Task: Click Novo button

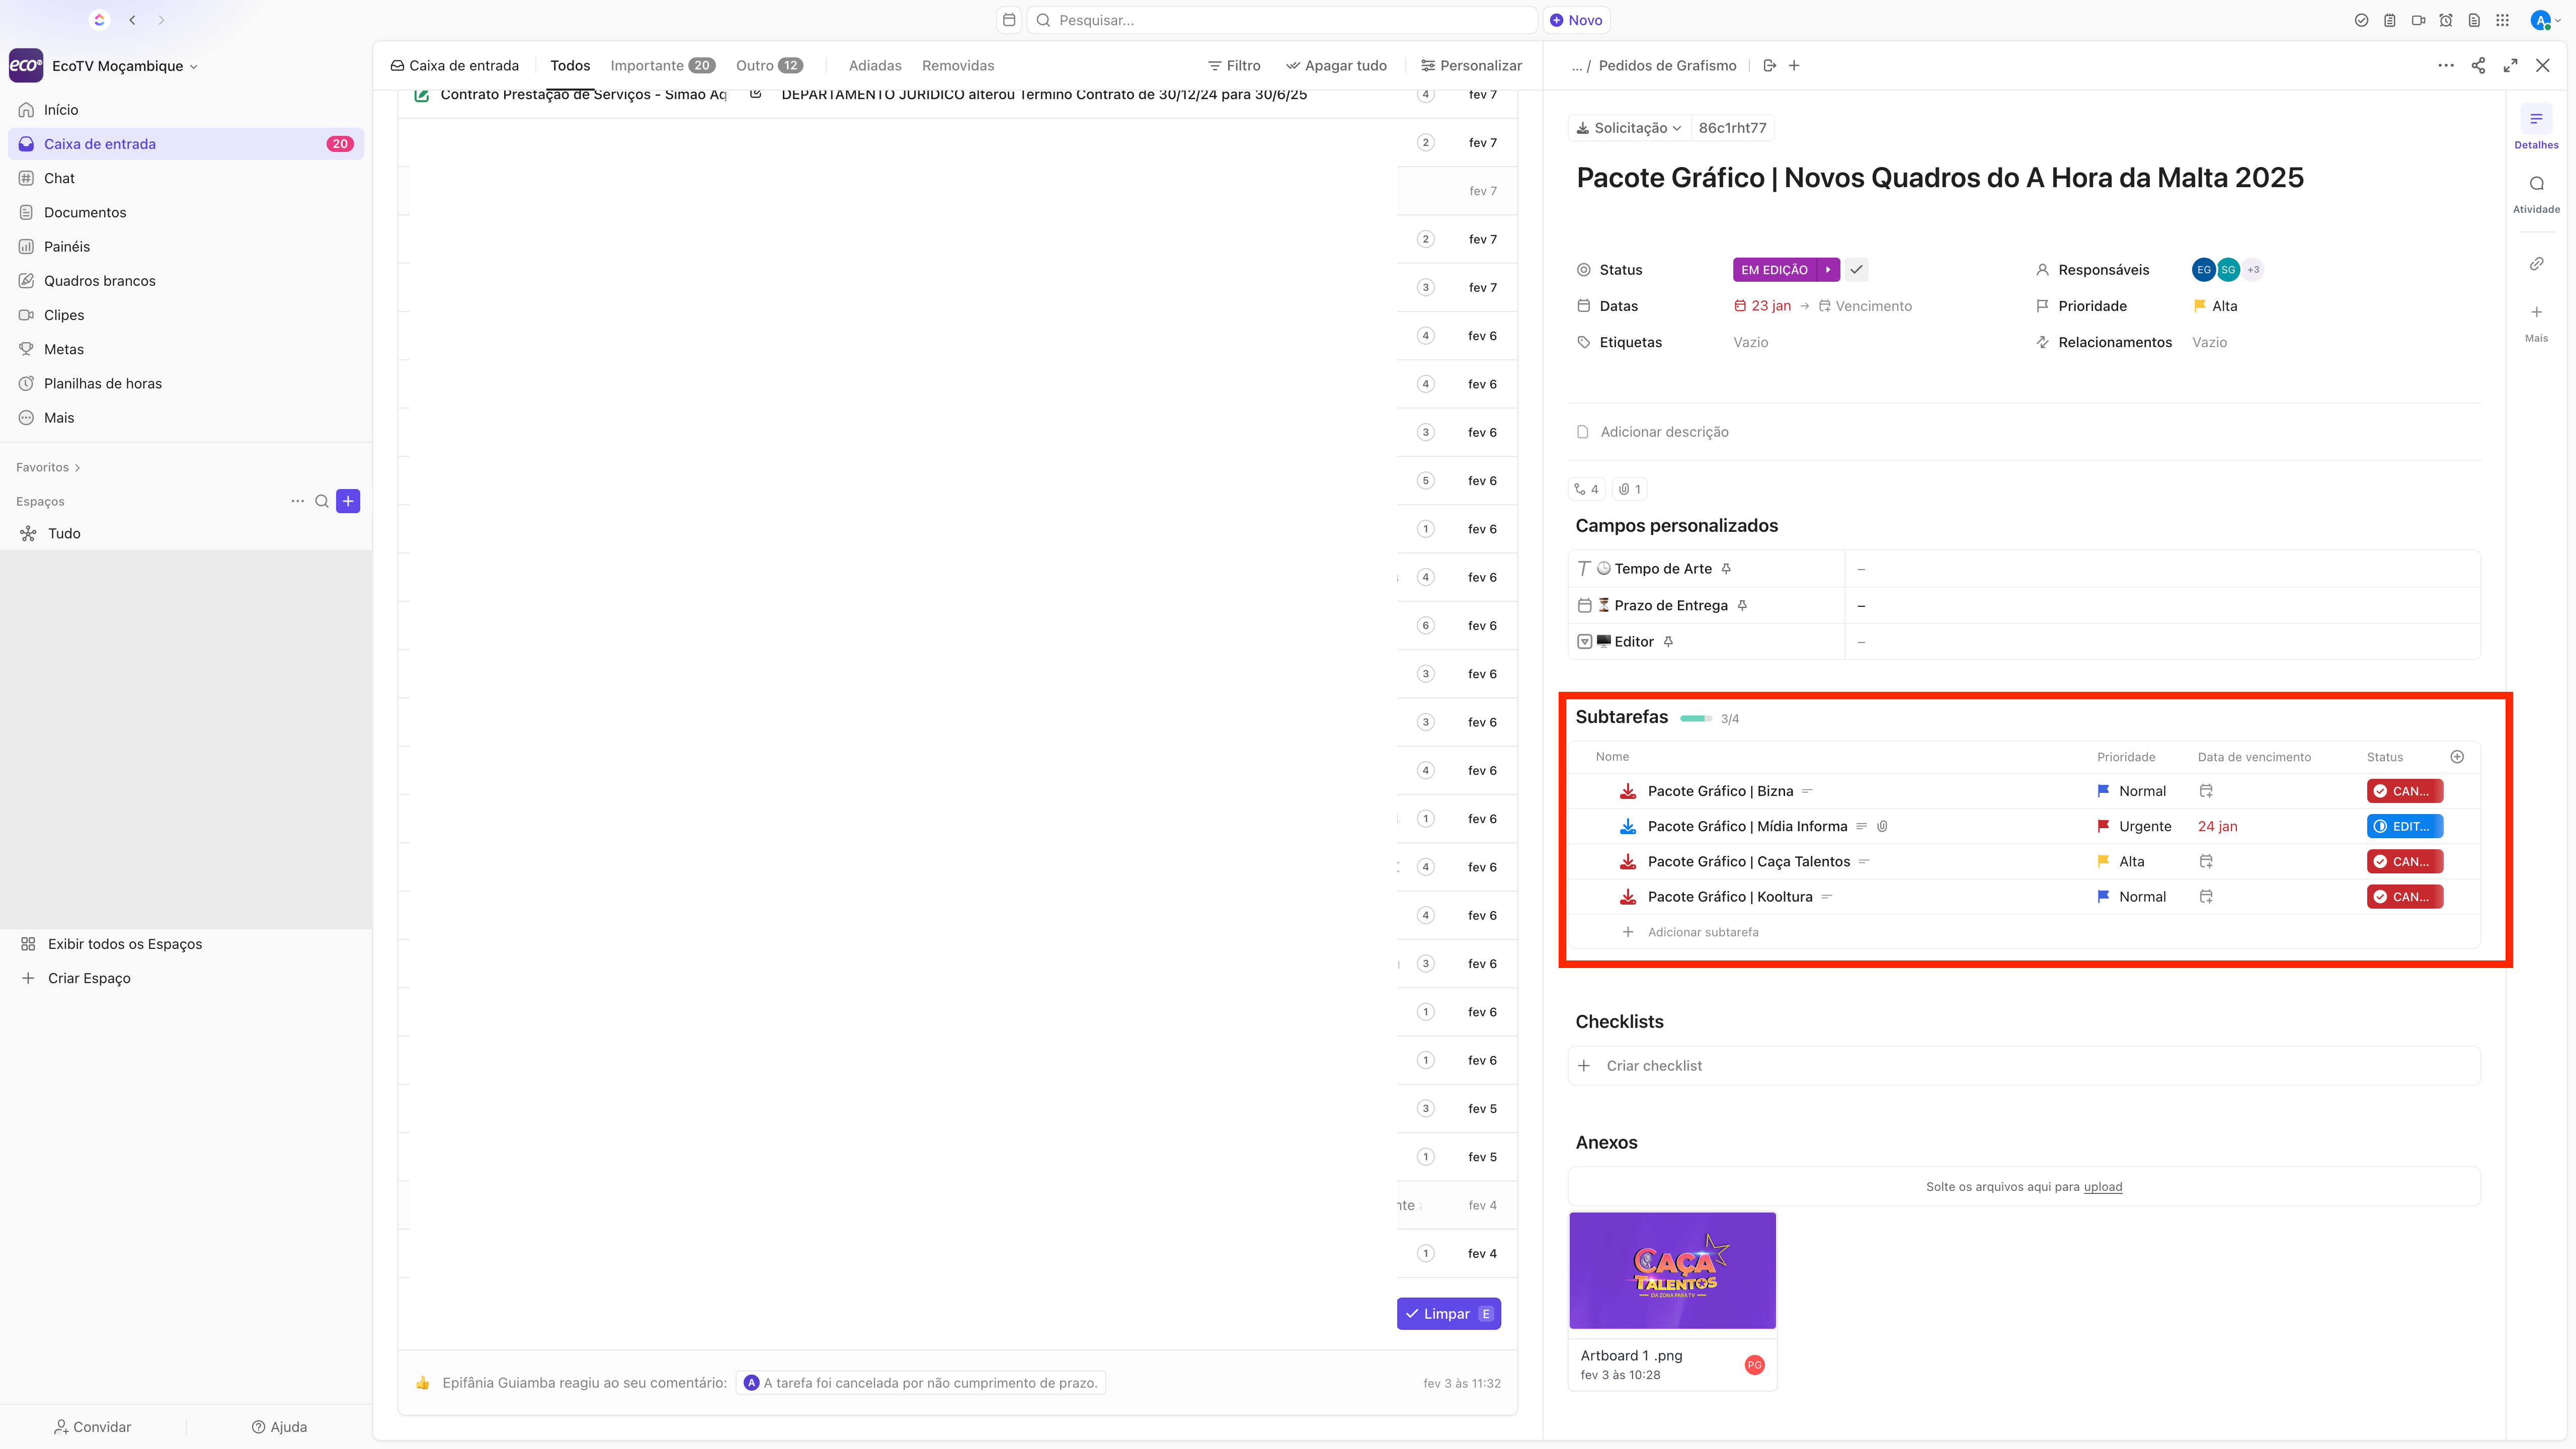Action: (1576, 20)
